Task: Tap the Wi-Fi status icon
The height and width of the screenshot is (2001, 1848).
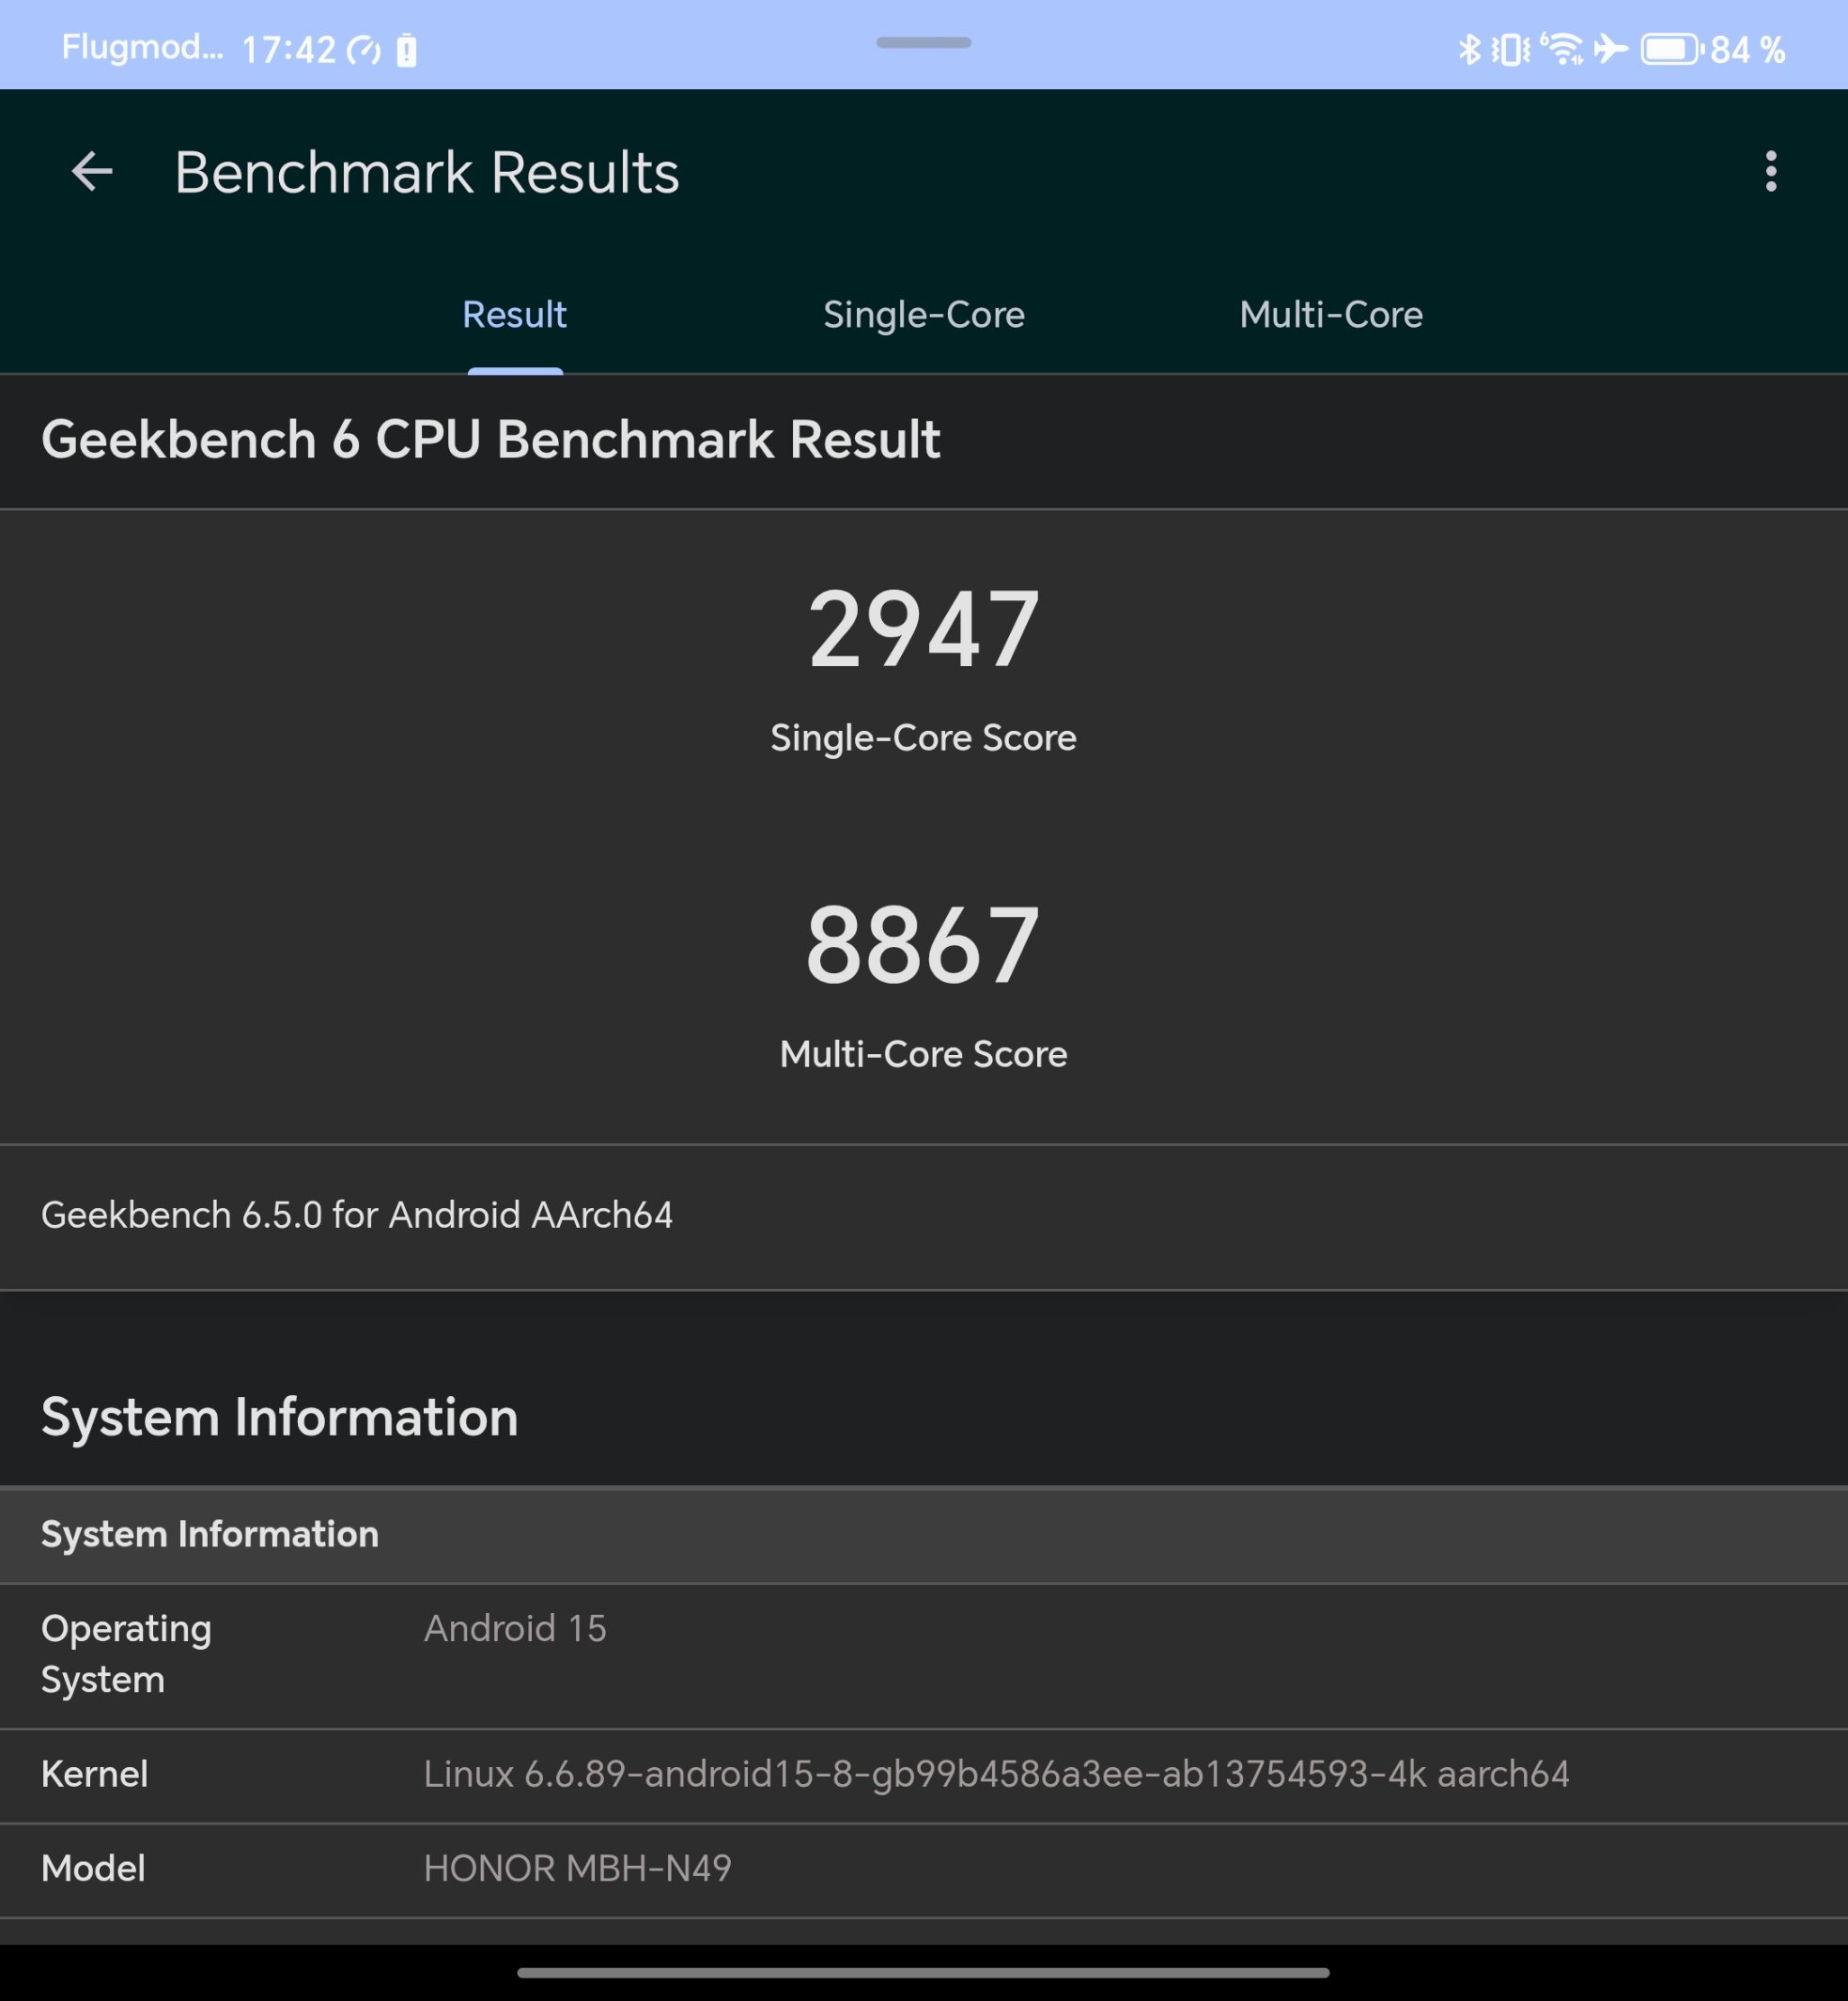Action: point(1561,49)
